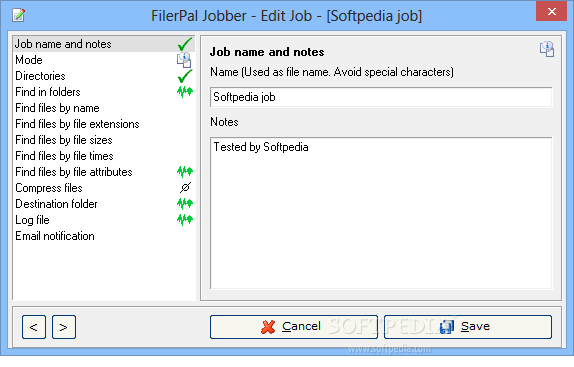Click inside the Notes text area

pos(381,213)
